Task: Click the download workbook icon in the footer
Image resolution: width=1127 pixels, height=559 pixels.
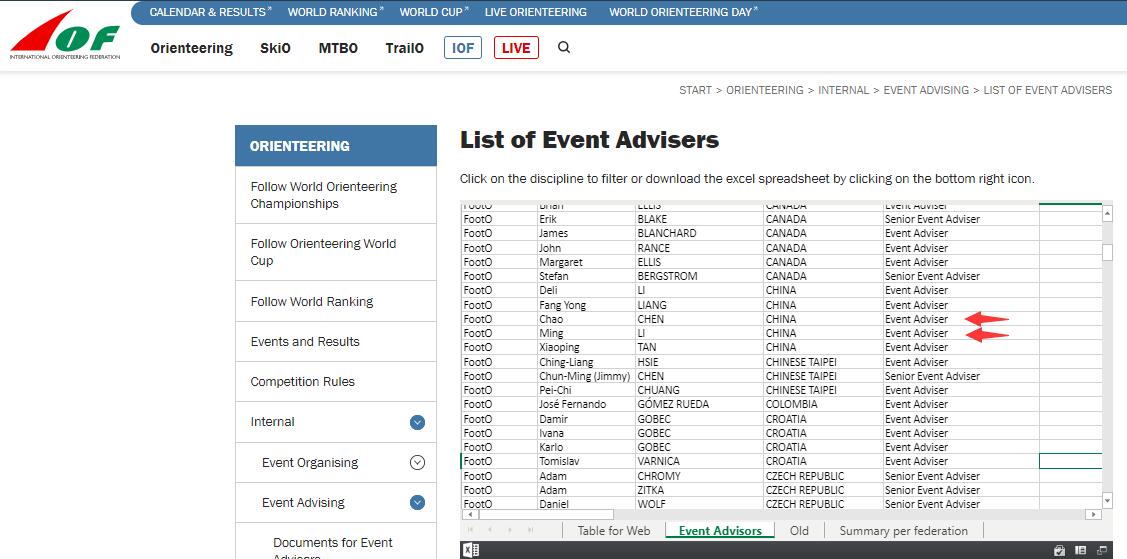Action: tap(1058, 550)
